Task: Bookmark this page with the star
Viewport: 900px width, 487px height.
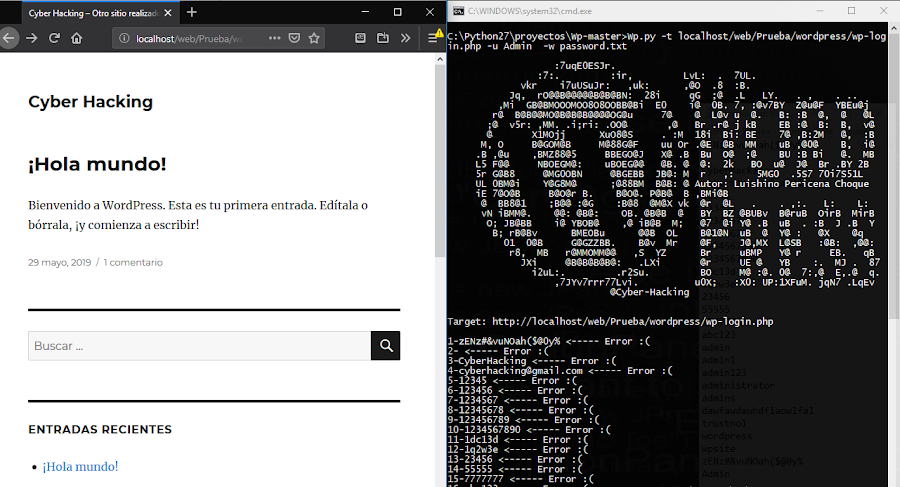Action: pyautogui.click(x=314, y=38)
